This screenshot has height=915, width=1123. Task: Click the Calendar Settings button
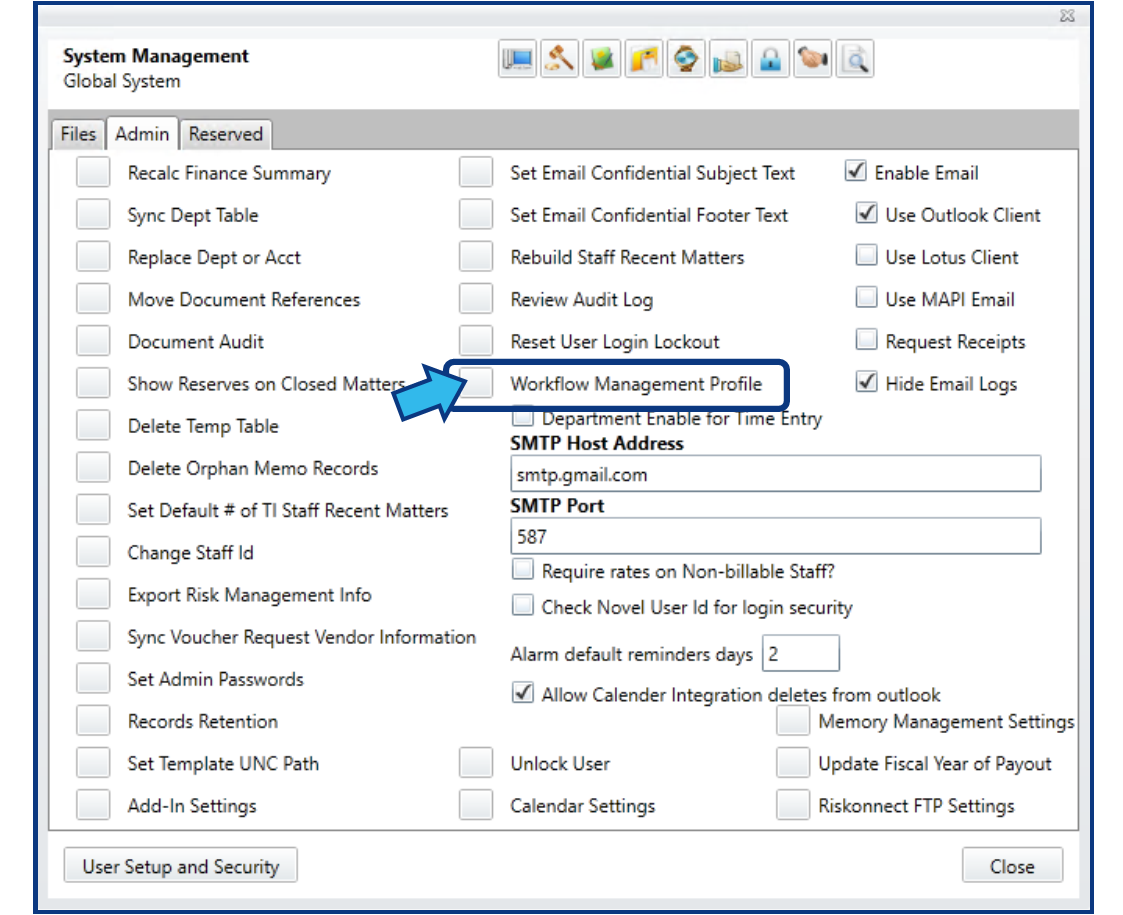pyautogui.click(x=476, y=805)
